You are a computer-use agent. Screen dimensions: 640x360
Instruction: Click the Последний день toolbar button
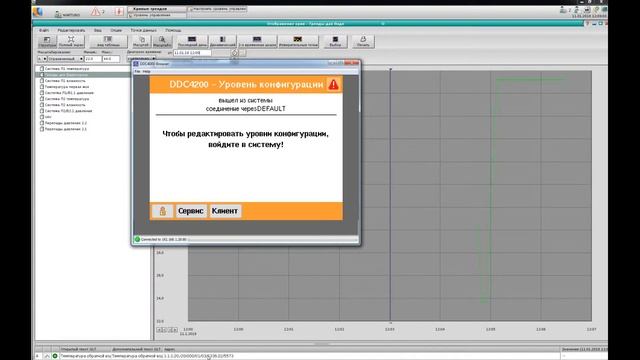(x=192, y=41)
